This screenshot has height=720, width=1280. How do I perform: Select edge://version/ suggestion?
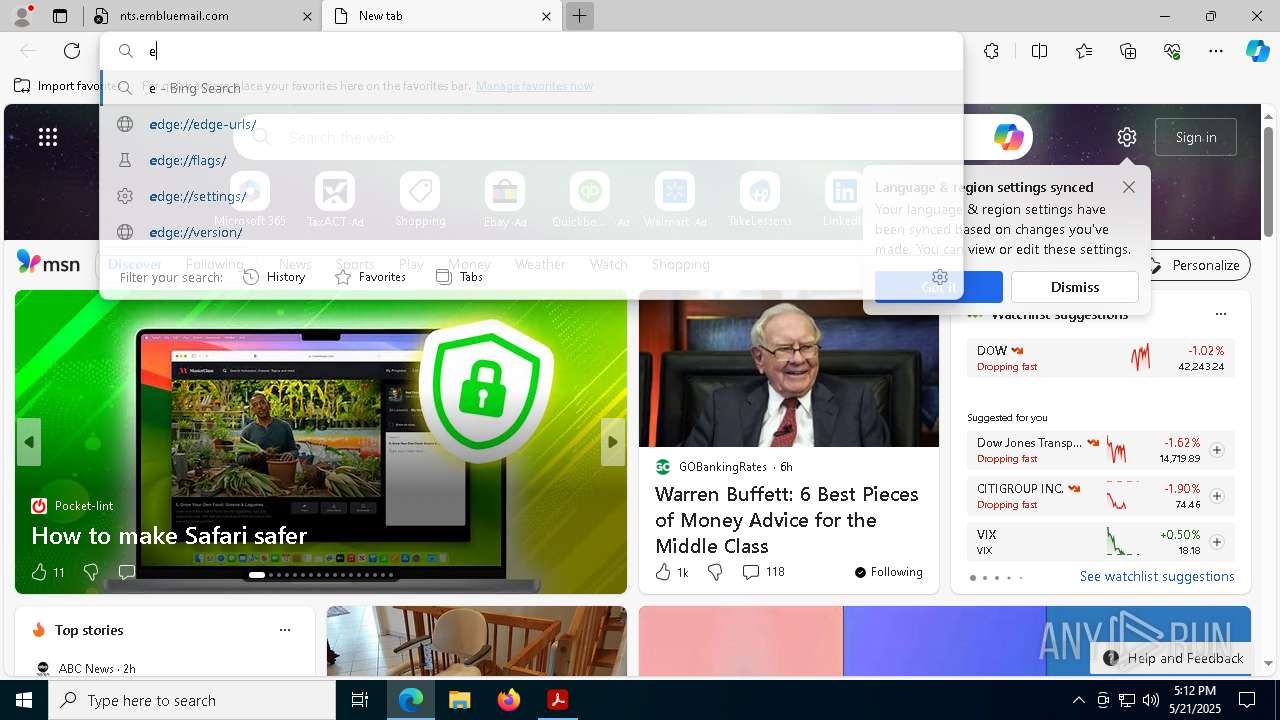point(531,232)
